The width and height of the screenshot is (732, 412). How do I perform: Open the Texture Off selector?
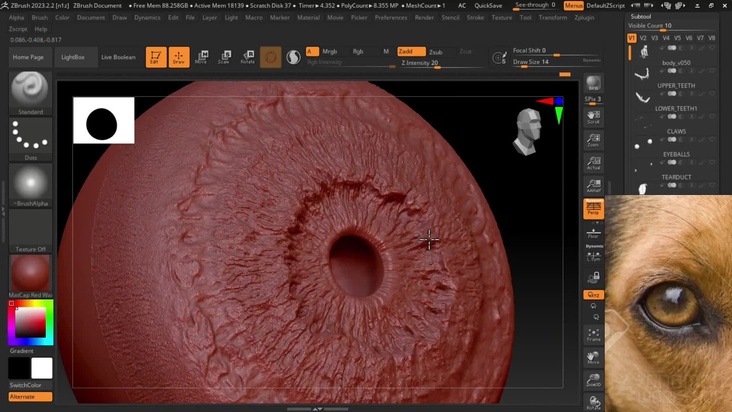pyautogui.click(x=30, y=231)
